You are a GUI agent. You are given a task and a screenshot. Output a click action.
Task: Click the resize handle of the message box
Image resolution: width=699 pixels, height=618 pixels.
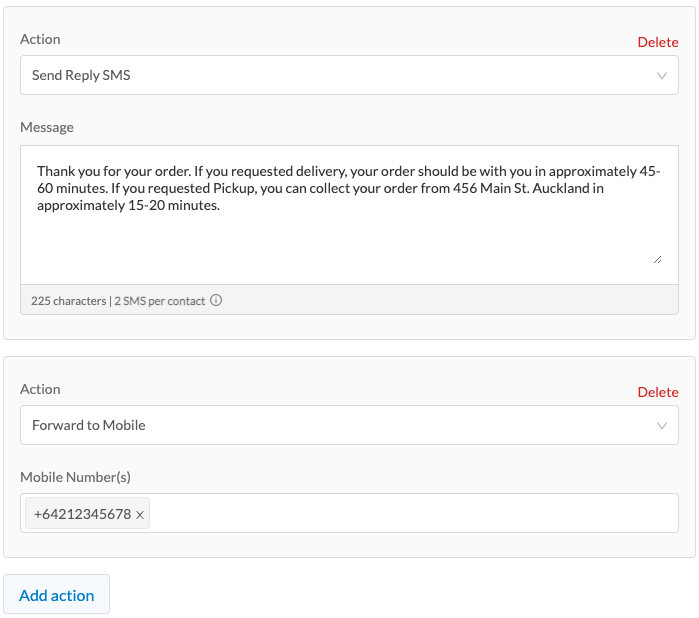tap(657, 260)
